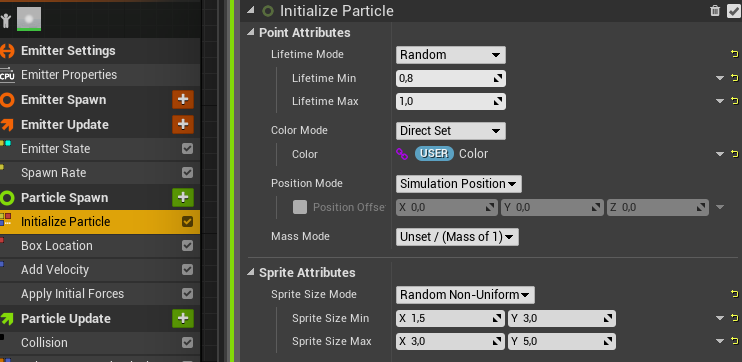Open the Mass Mode dropdown
Screen dimensions: 742x362
[x=457, y=237]
